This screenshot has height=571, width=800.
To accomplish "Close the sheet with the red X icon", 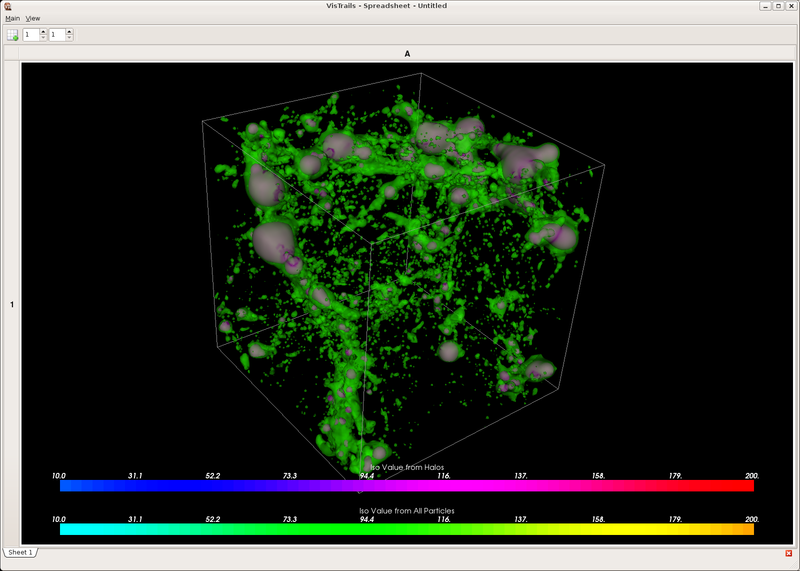I will pos(789,553).
